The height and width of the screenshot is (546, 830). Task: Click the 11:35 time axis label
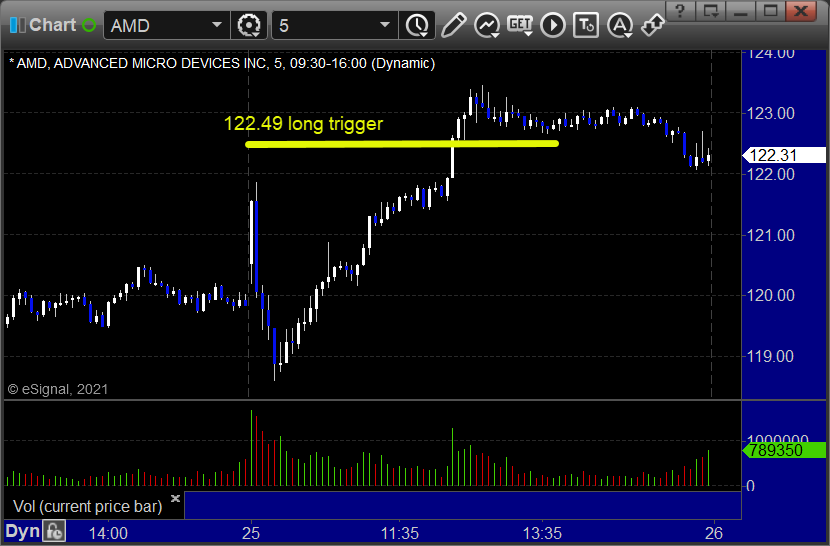pyautogui.click(x=400, y=533)
